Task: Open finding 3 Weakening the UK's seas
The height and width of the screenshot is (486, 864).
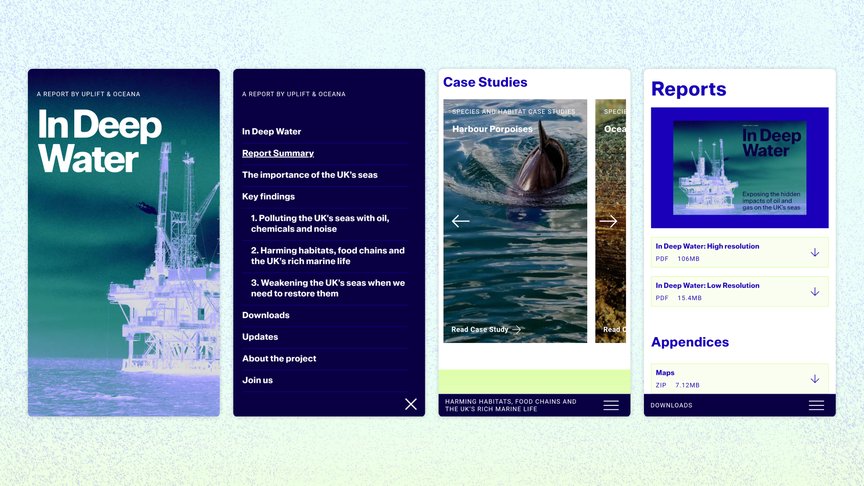Action: click(328, 288)
